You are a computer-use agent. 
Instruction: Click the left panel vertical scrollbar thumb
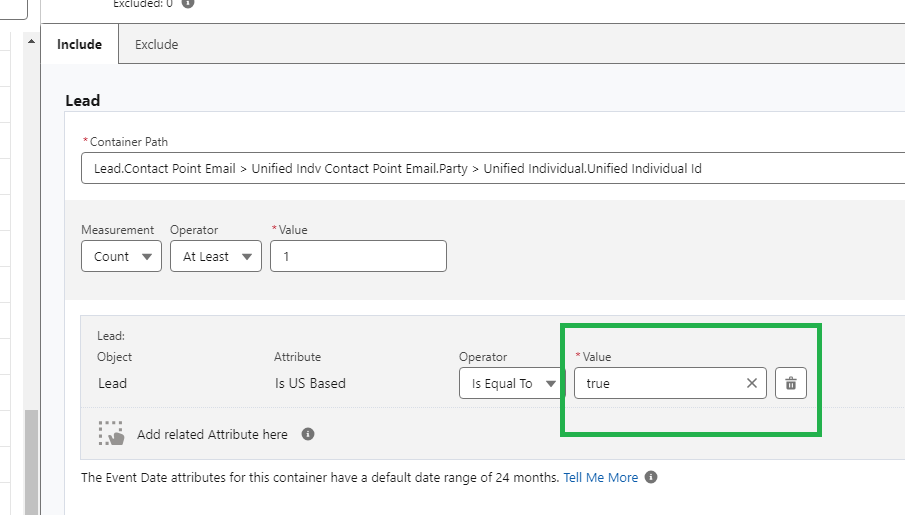[31, 460]
